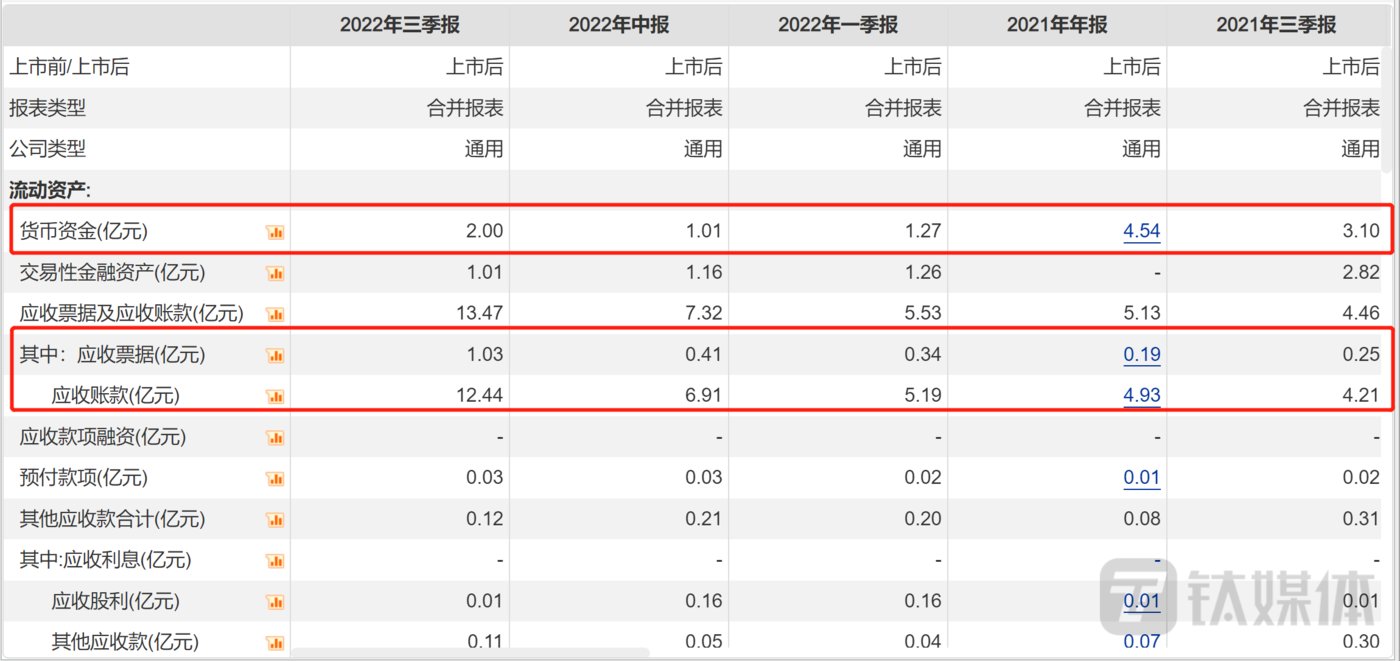Screen dimensions: 1400x661
Task: Click chart icon for 应收账款 row
Action: tap(275, 396)
